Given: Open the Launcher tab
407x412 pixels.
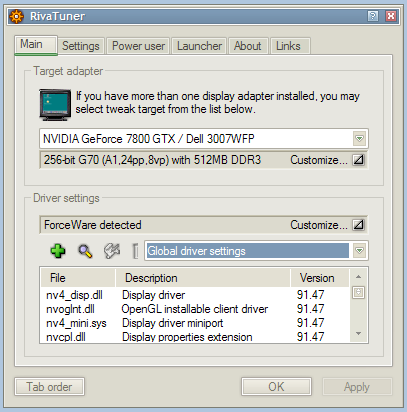Looking at the screenshot, I should 199,46.
